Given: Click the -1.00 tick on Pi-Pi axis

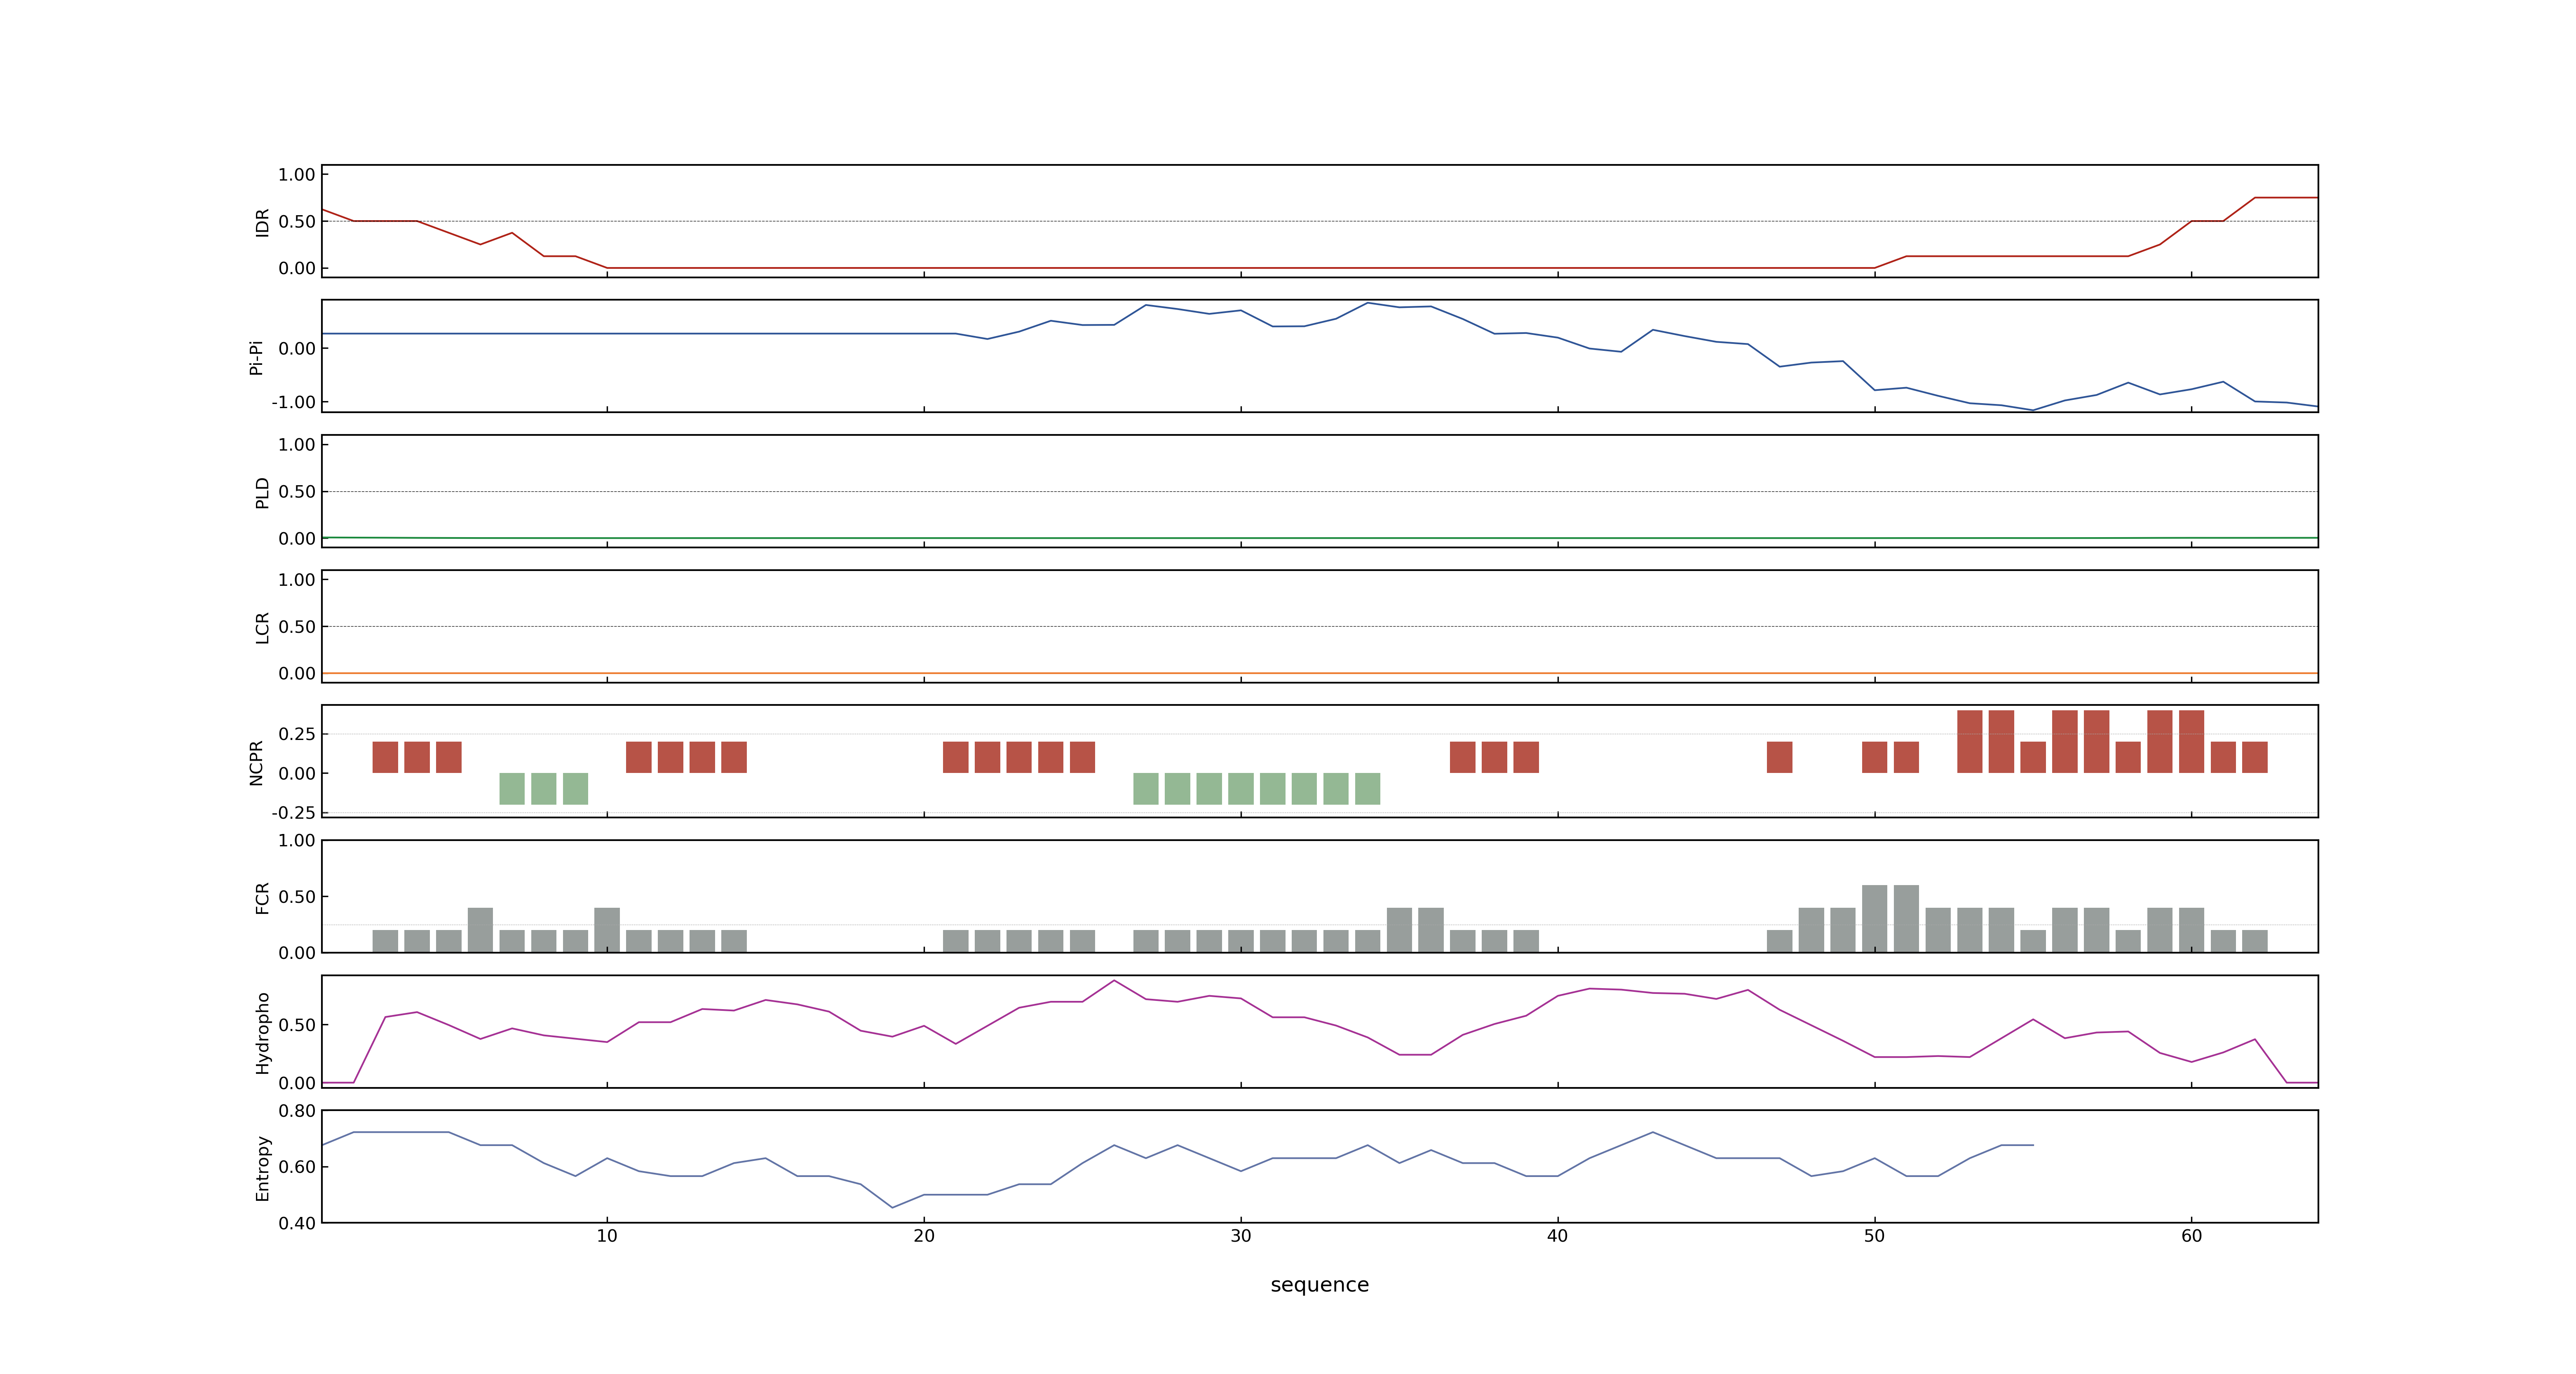Looking at the screenshot, I should point(293,402).
